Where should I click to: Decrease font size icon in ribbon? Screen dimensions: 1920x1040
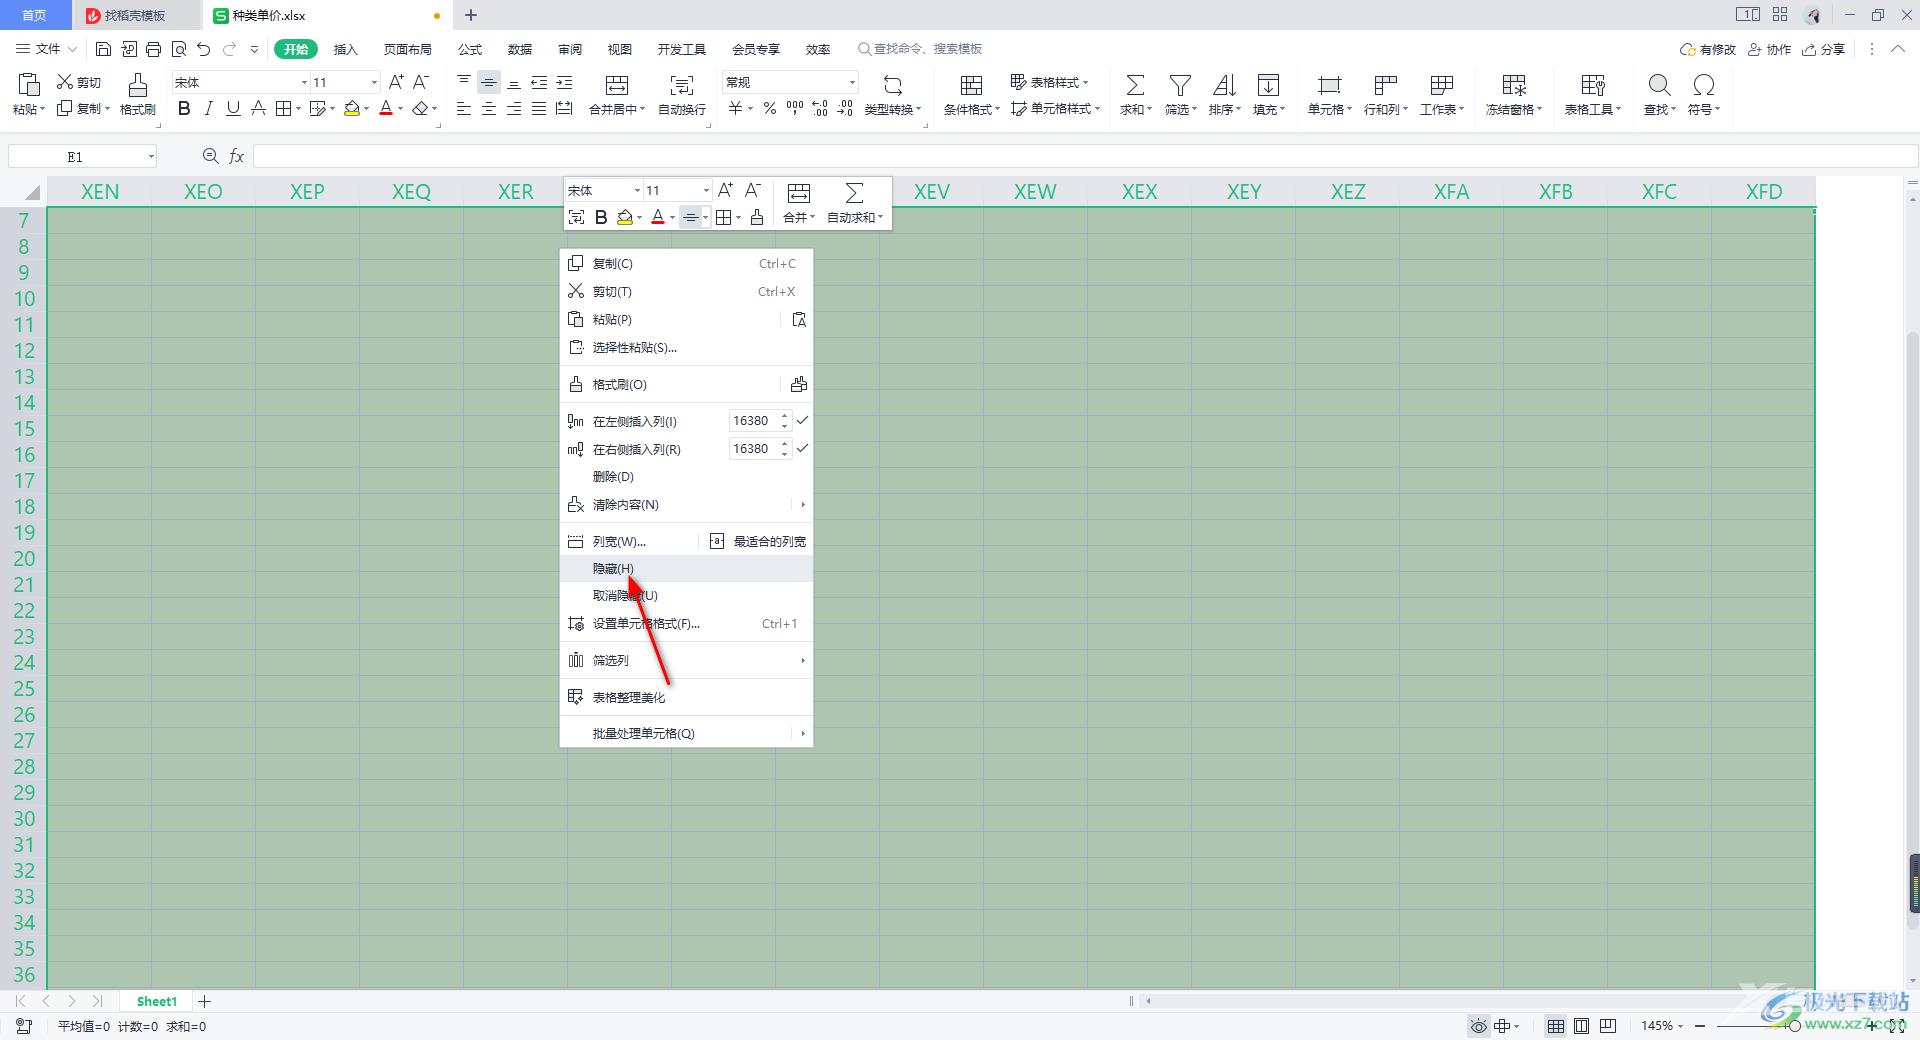tap(421, 82)
